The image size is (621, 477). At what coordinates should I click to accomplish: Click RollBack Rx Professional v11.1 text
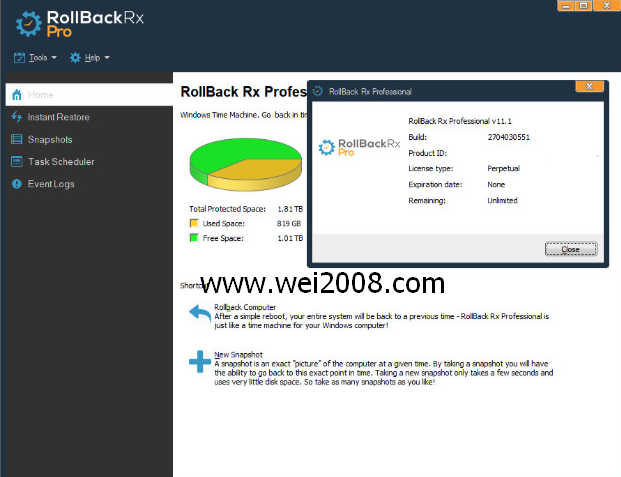click(460, 121)
